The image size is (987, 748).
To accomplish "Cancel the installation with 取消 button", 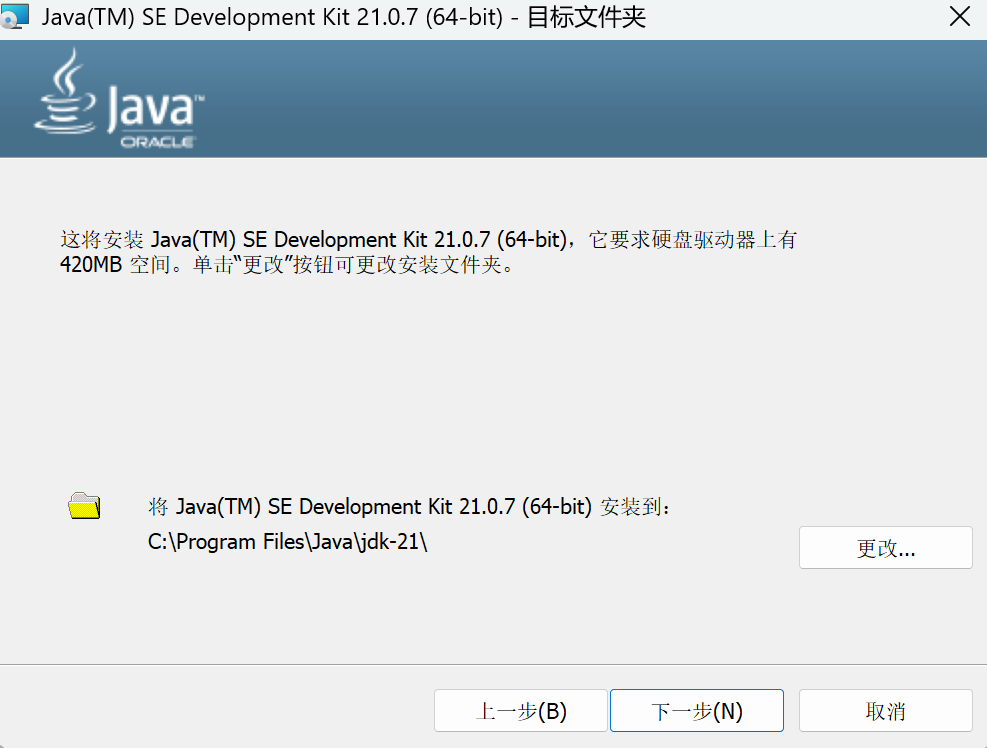I will (x=884, y=710).
